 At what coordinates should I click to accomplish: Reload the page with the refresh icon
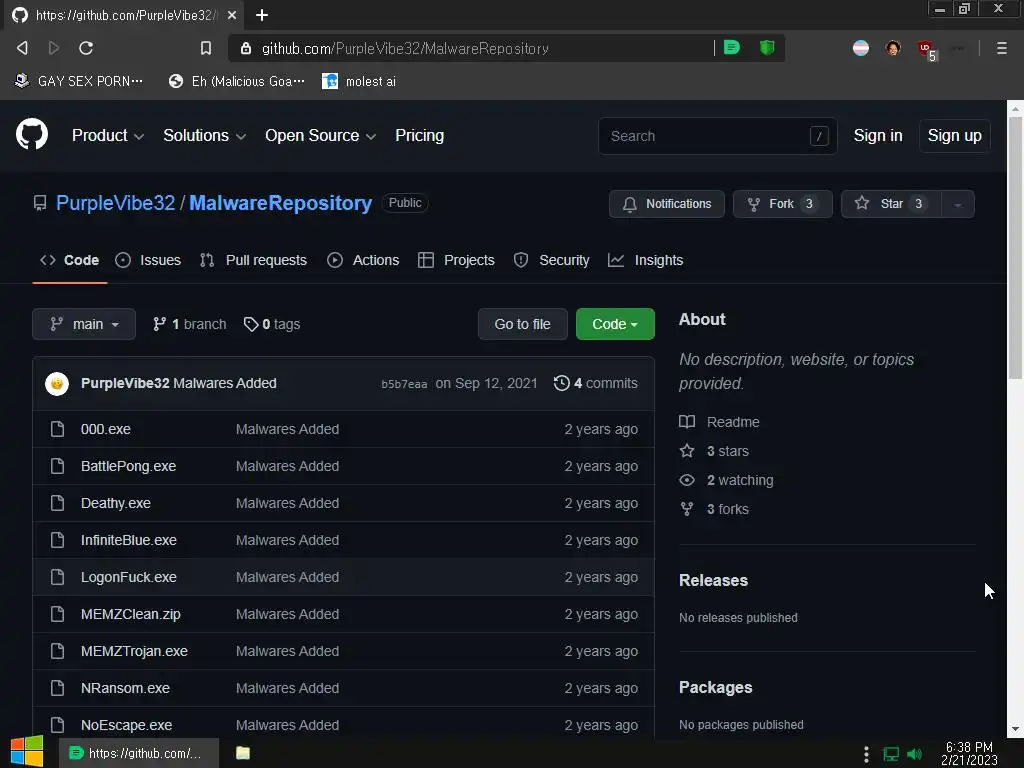click(86, 48)
